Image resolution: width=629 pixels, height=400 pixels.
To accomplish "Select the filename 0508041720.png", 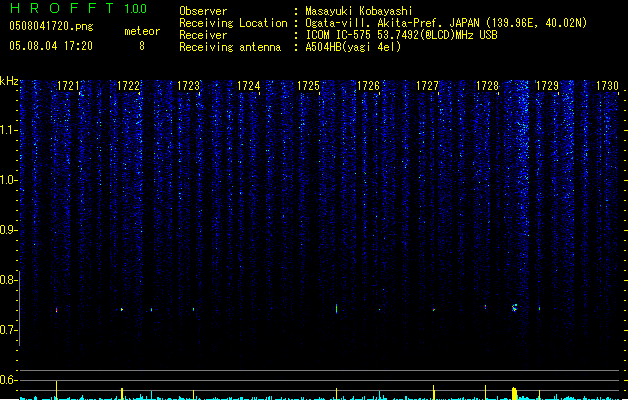I will pyautogui.click(x=51, y=26).
